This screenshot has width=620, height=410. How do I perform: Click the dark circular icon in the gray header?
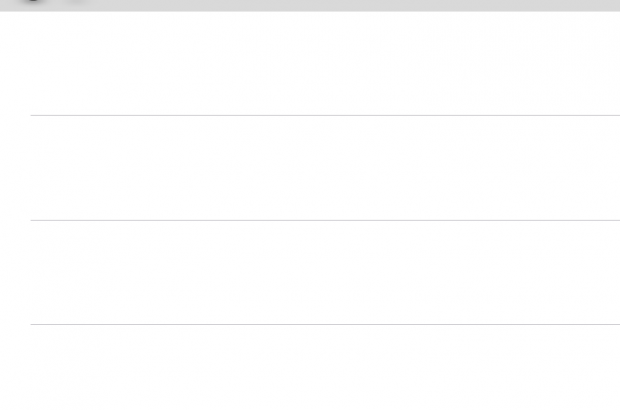click(33, 2)
